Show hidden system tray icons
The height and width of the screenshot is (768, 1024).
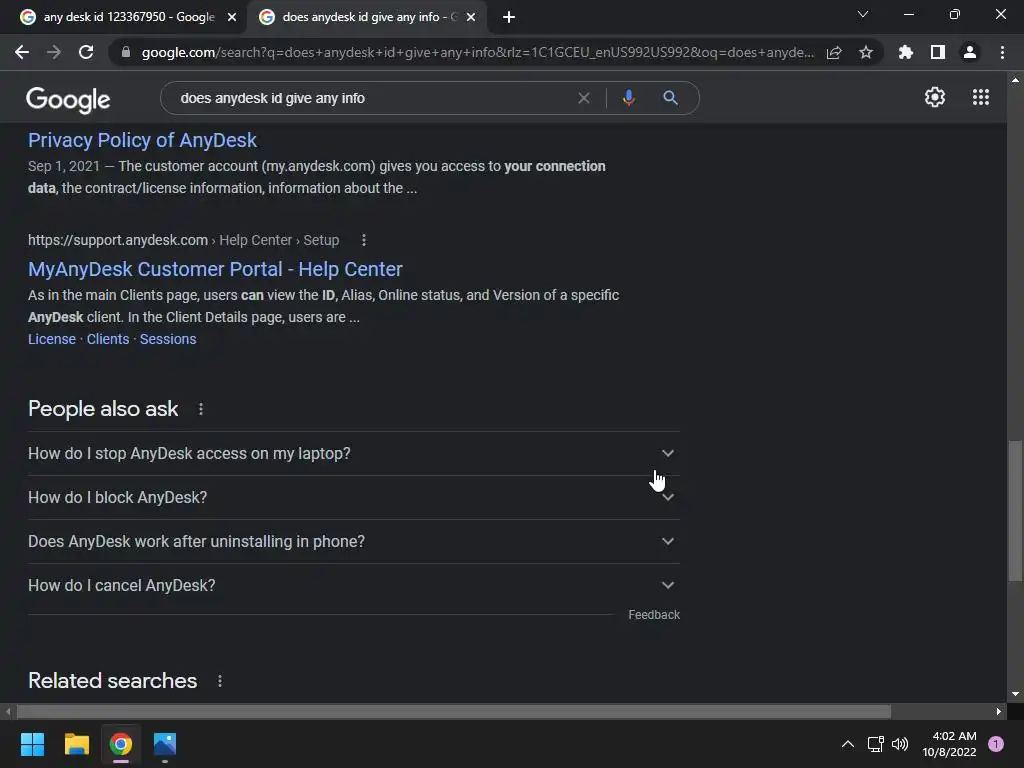[848, 744]
